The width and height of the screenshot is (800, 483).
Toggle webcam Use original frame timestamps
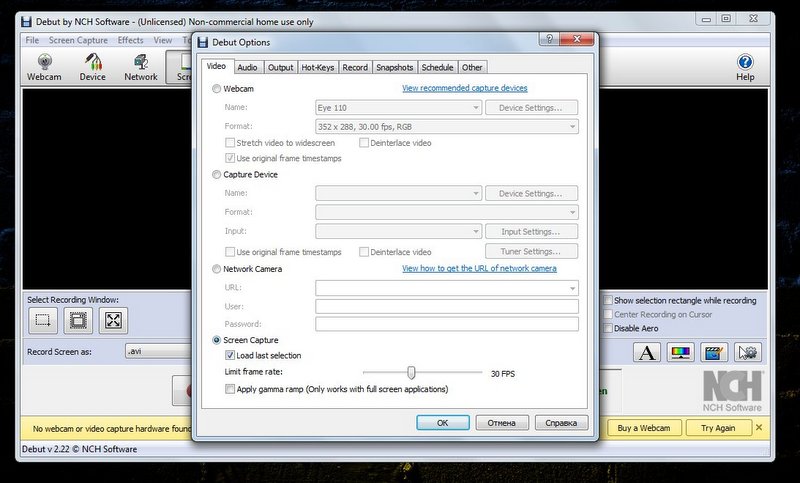click(230, 158)
